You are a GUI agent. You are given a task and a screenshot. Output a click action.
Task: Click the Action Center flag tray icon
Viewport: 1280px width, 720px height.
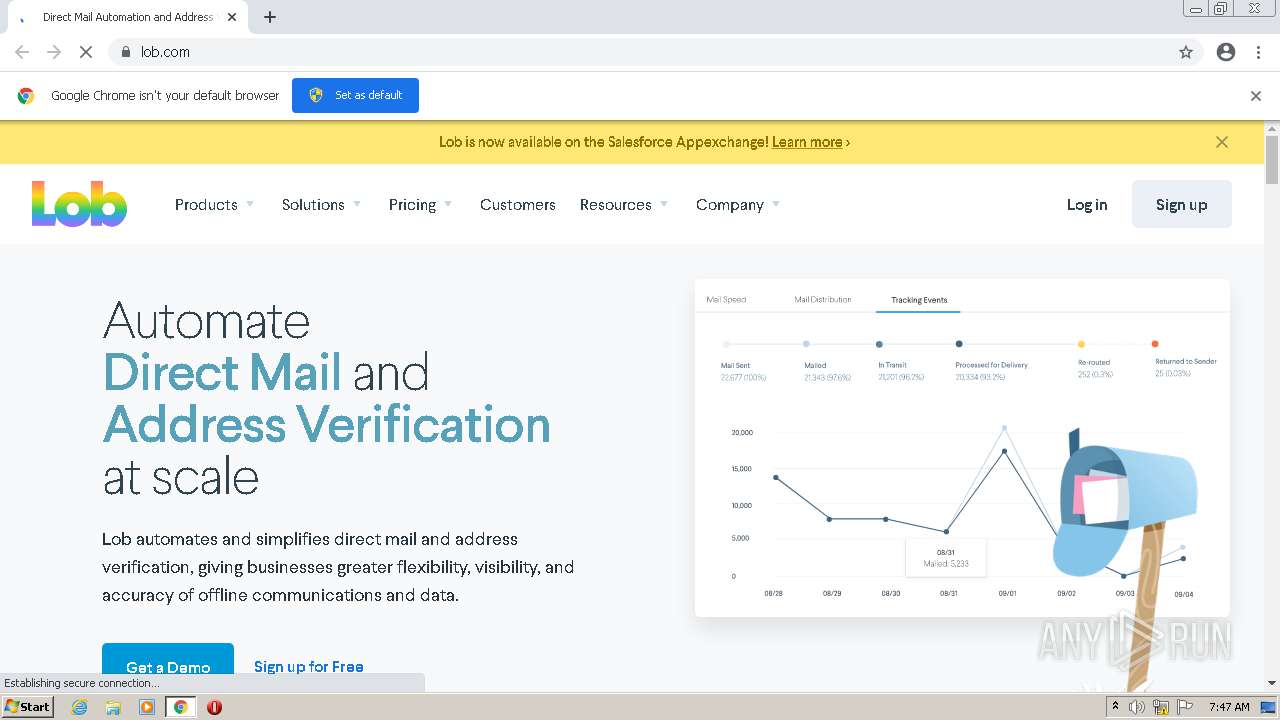(1185, 707)
